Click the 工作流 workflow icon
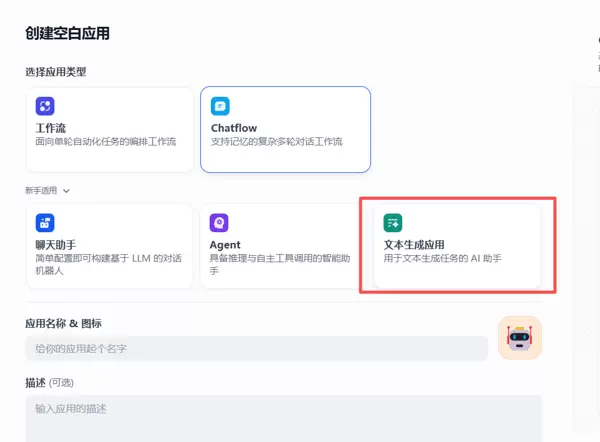Viewport: 600px width, 442px height. pyautogui.click(x=45, y=106)
